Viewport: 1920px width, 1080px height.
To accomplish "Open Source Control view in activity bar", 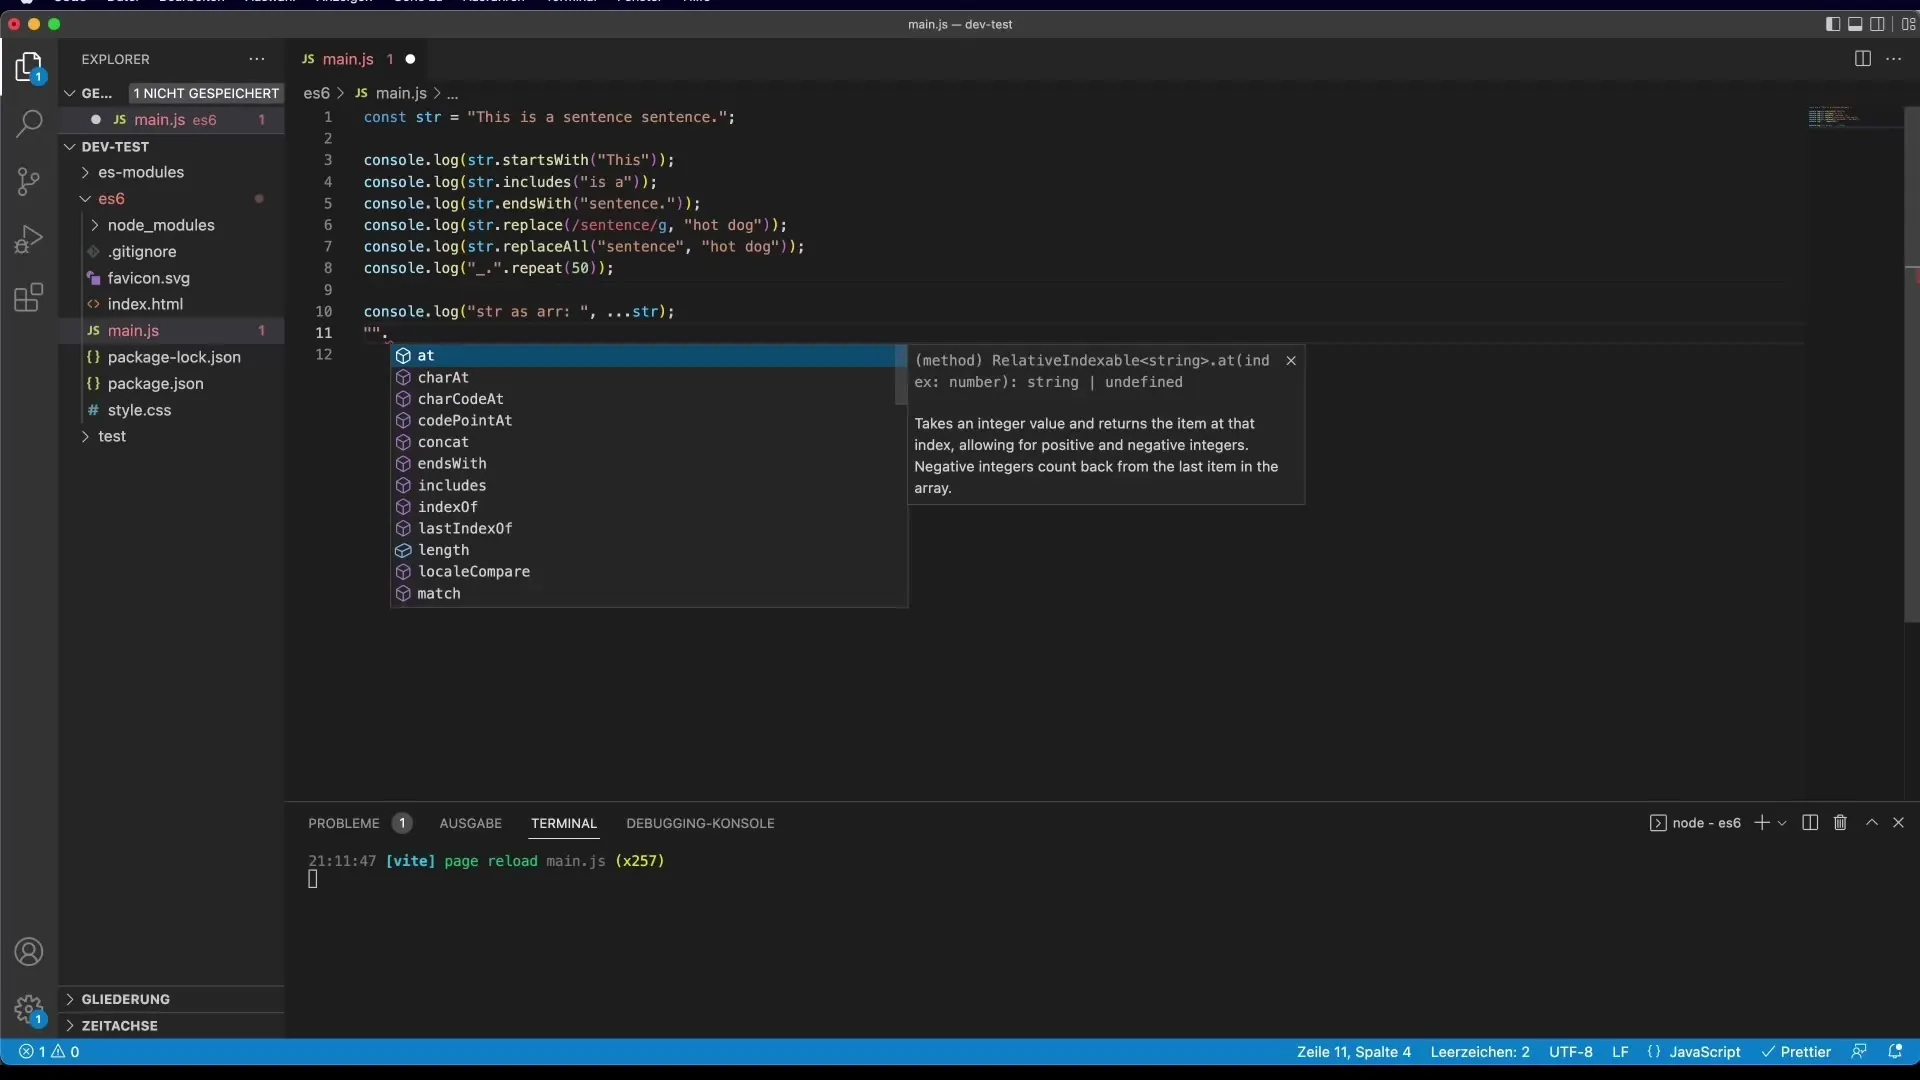I will pos(29,181).
